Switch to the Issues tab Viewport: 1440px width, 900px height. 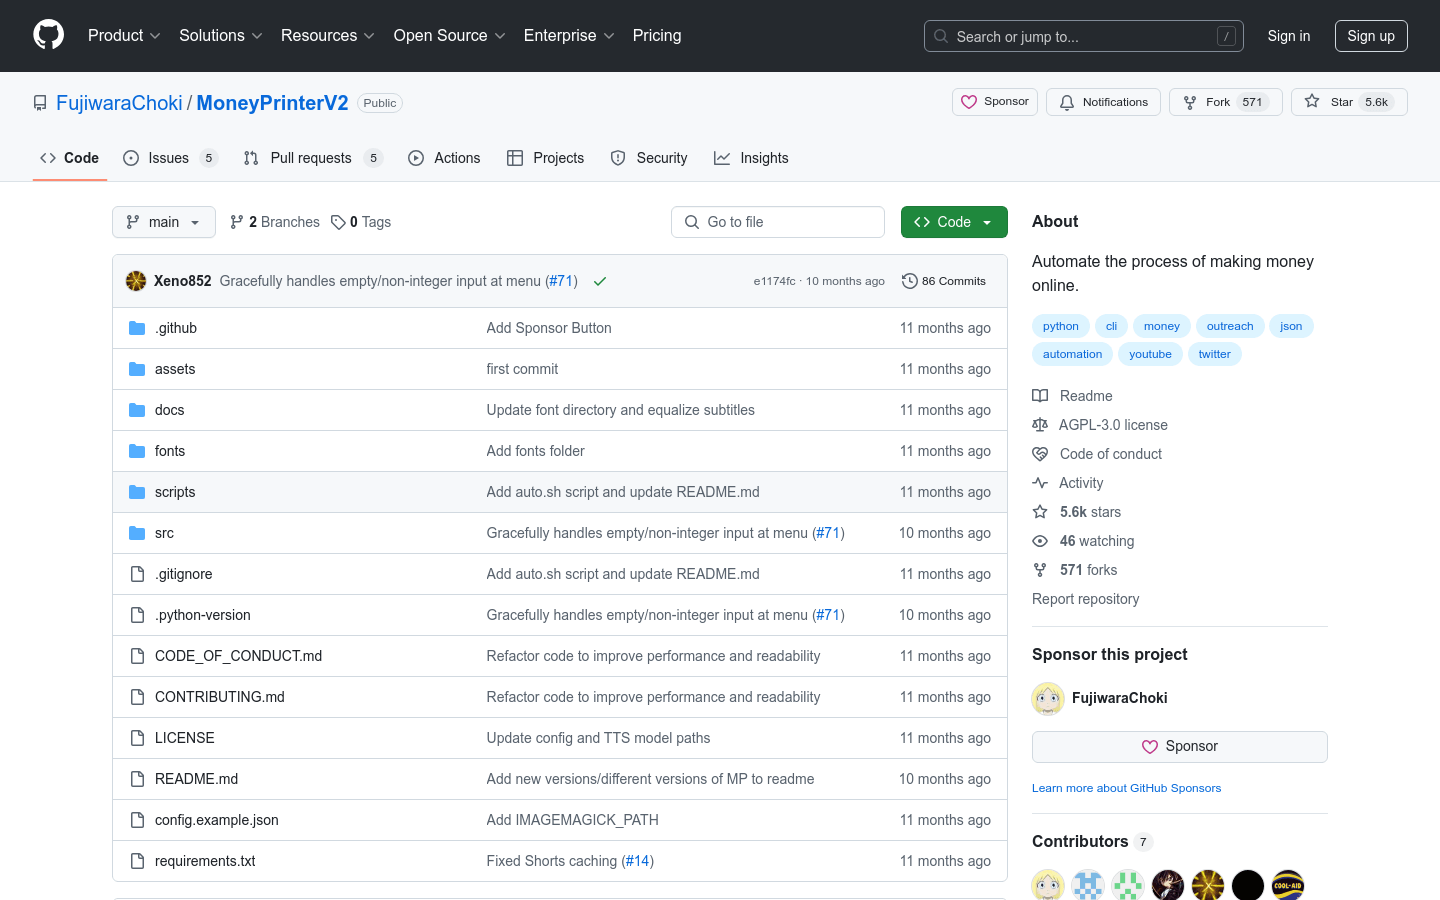[169, 158]
